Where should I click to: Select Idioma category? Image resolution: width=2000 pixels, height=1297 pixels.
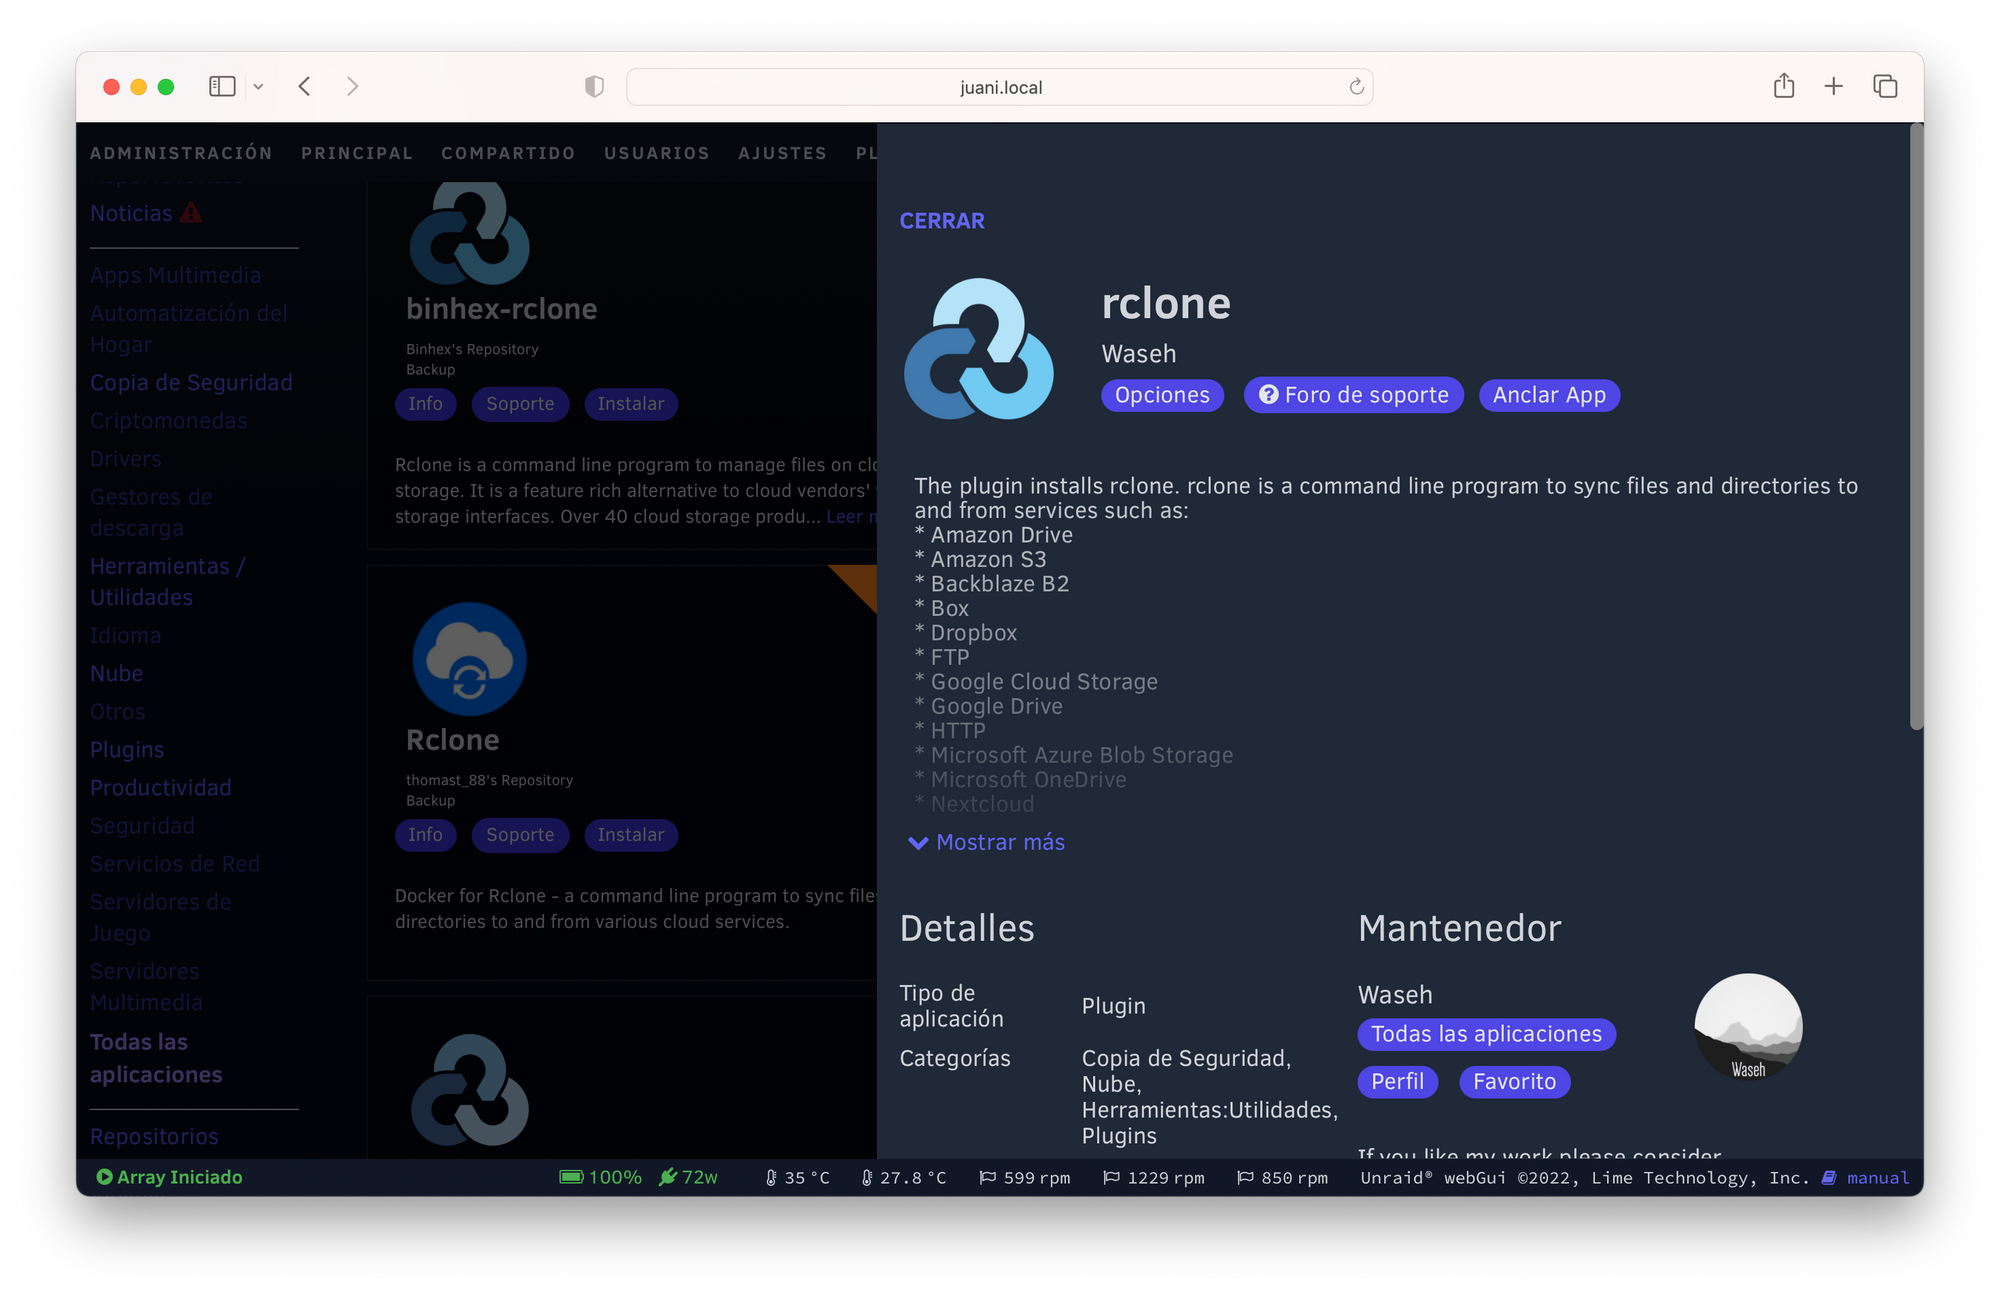click(125, 635)
